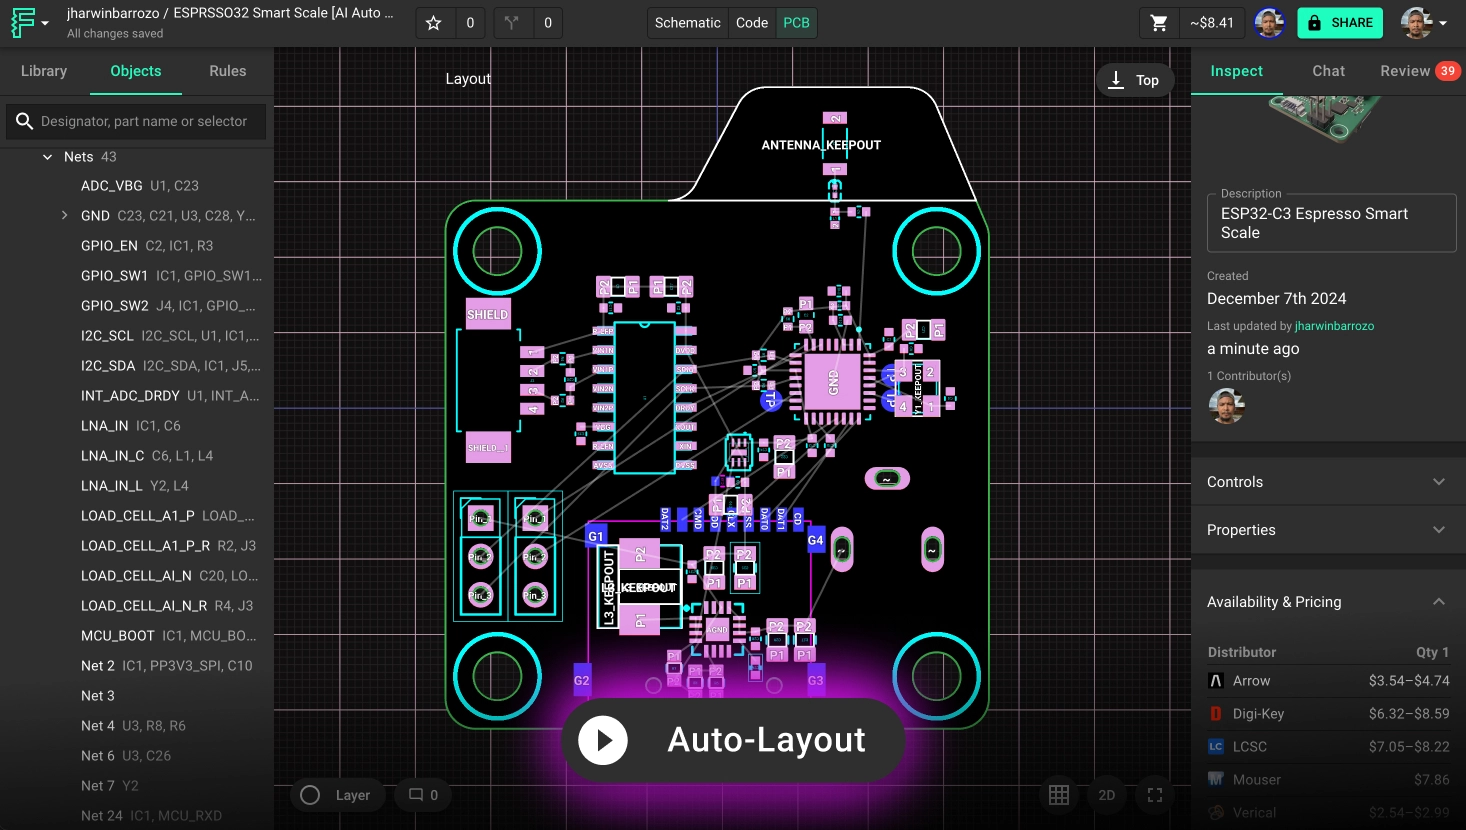The image size is (1466, 830).
Task: Enter fullscreen with the expand icon
Action: 1155,795
